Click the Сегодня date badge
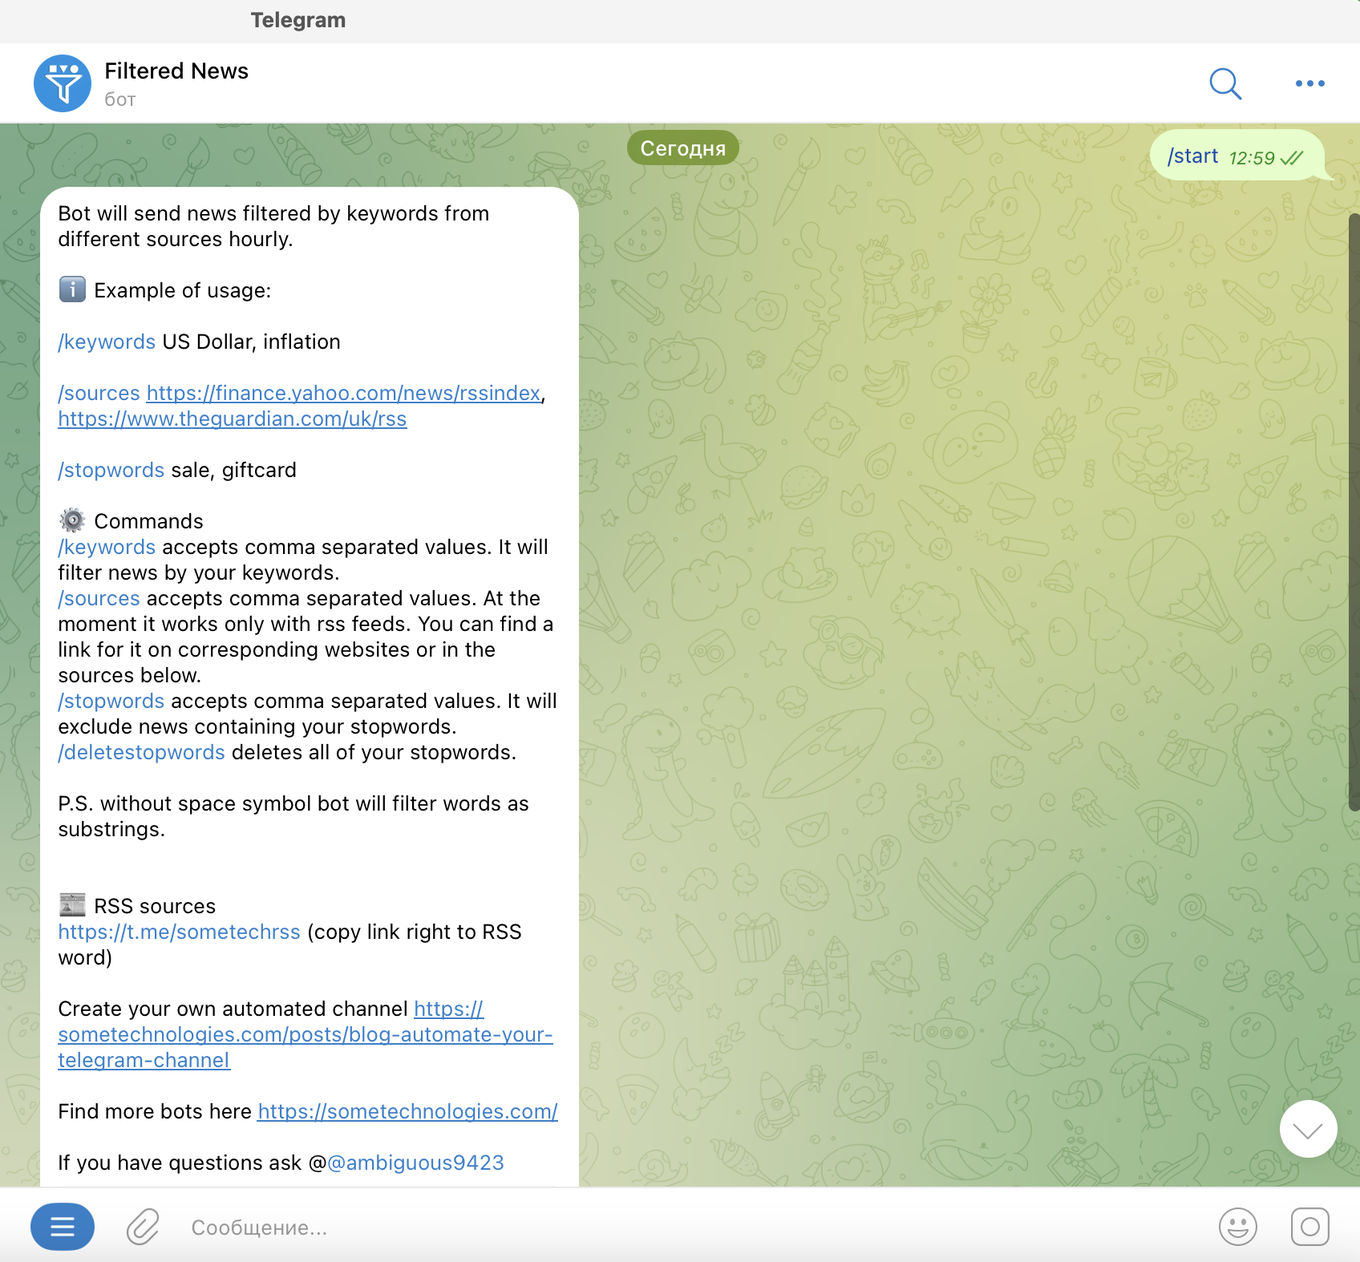 (683, 148)
